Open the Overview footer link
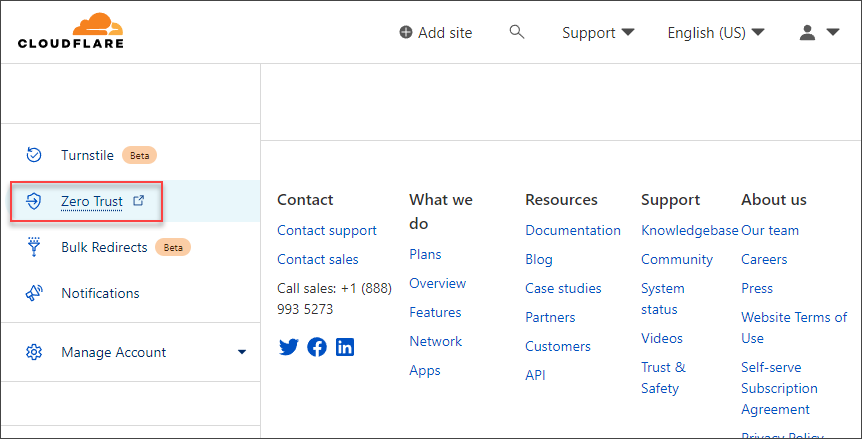The width and height of the screenshot is (862, 439). 438,283
